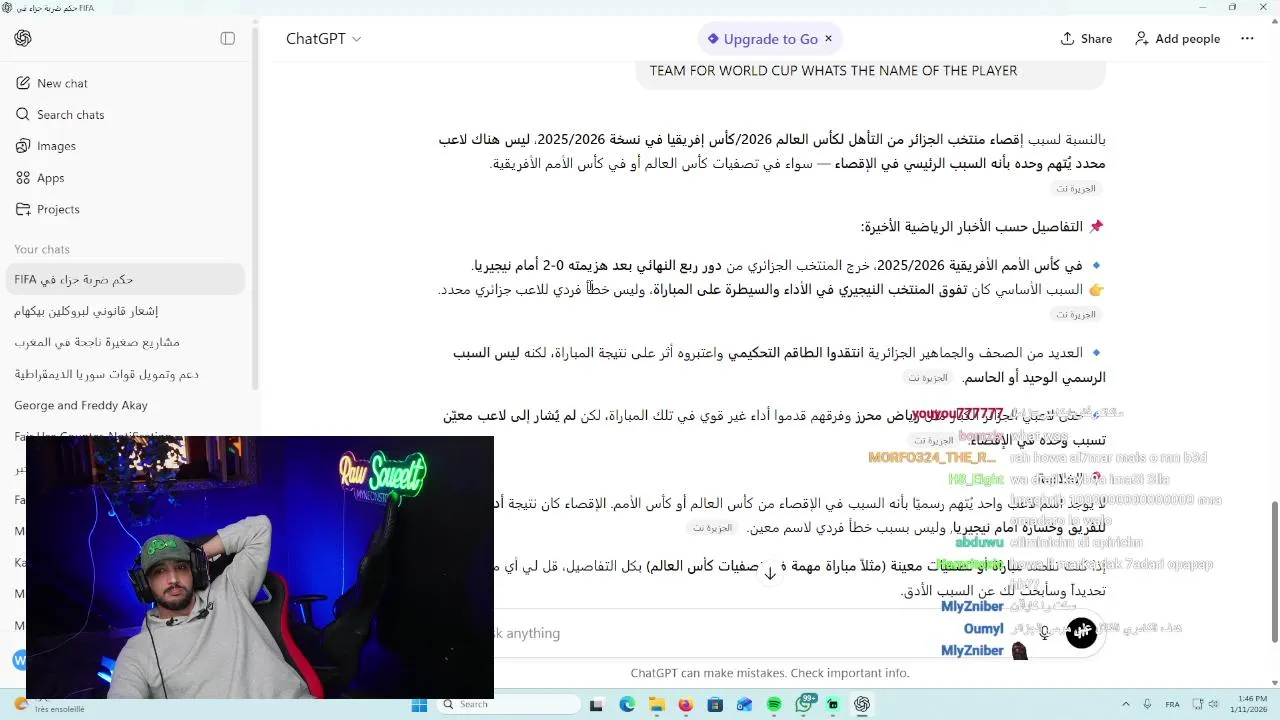Show hidden system tray icons
The height and width of the screenshot is (720, 1280).
pos(1126,705)
